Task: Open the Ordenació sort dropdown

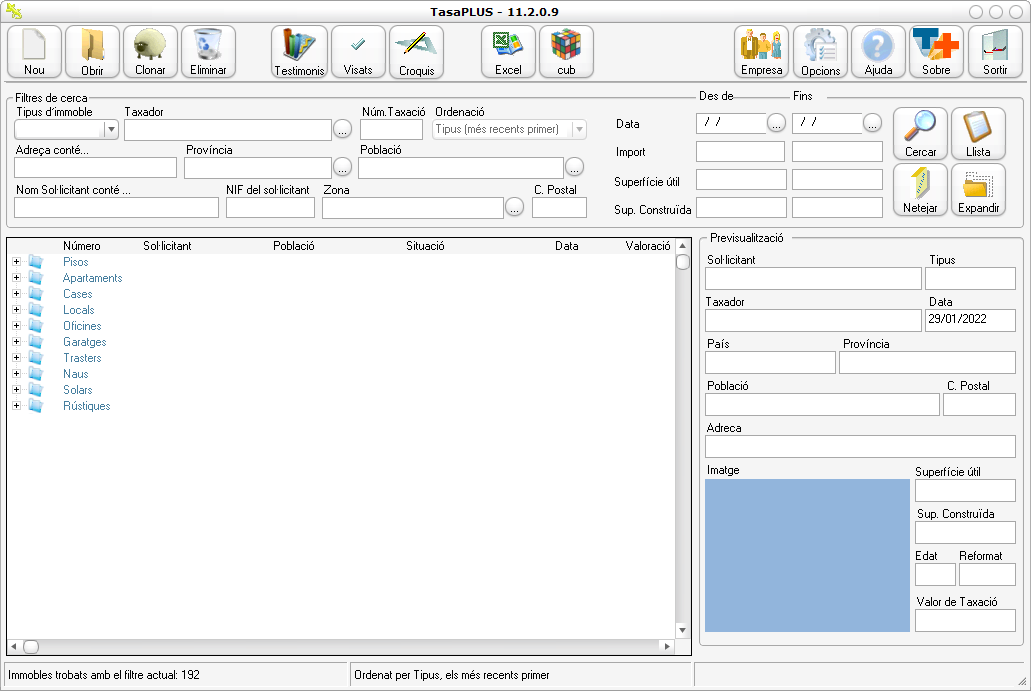Action: pyautogui.click(x=578, y=130)
